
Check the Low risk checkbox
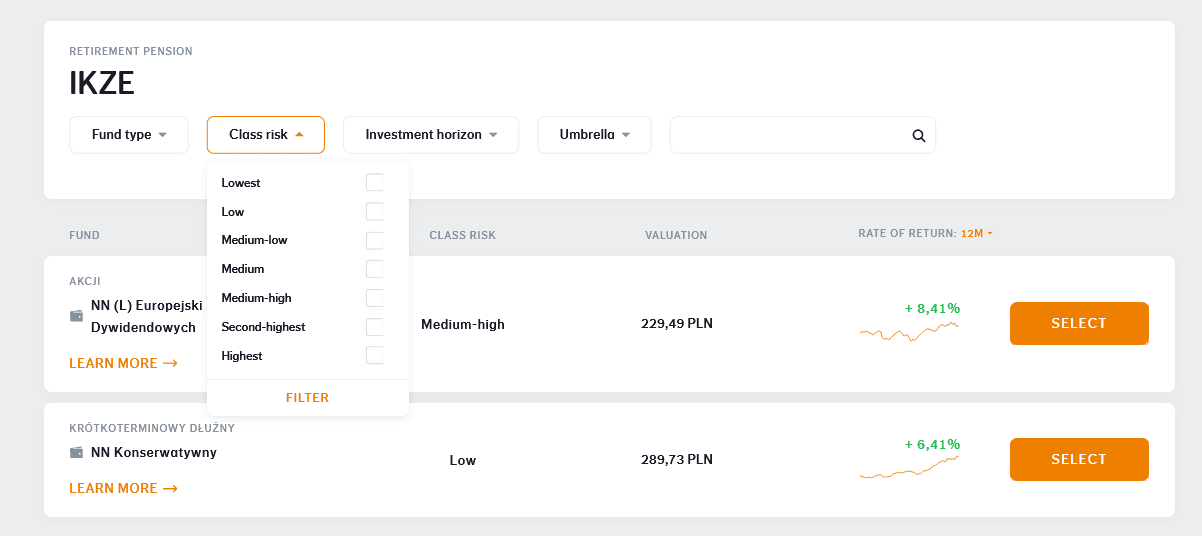(374, 212)
